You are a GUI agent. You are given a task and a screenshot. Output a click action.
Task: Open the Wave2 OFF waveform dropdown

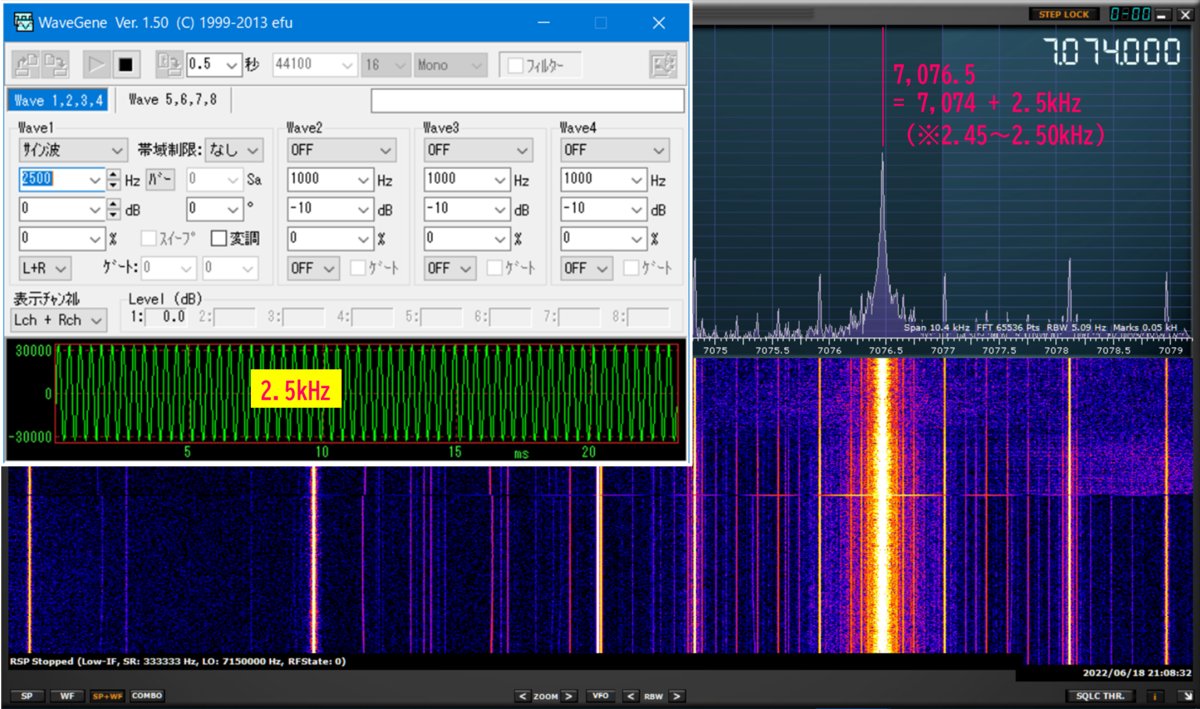point(341,150)
